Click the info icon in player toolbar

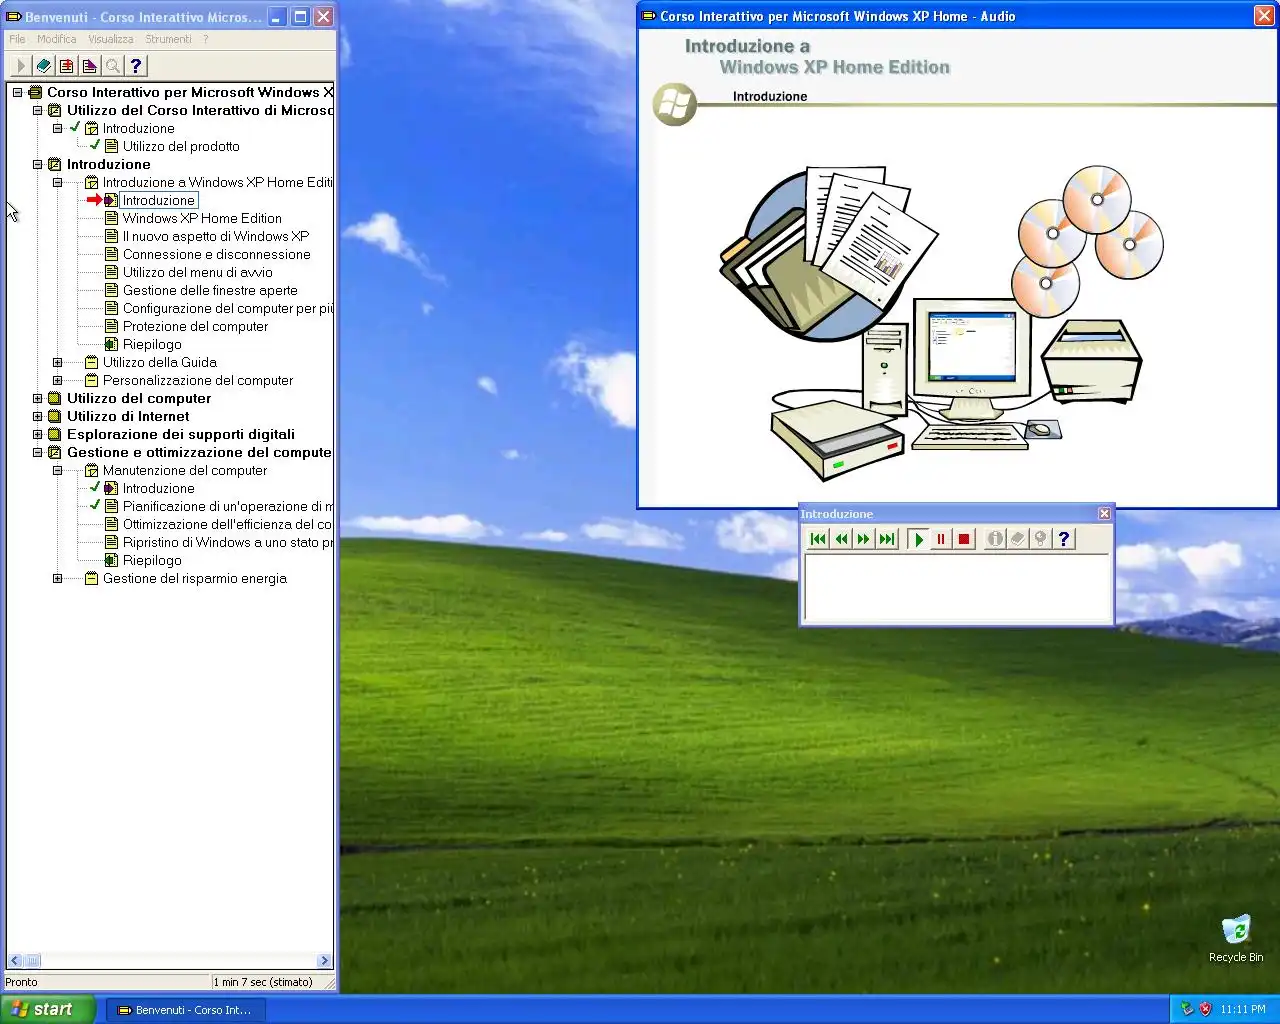[995, 539]
